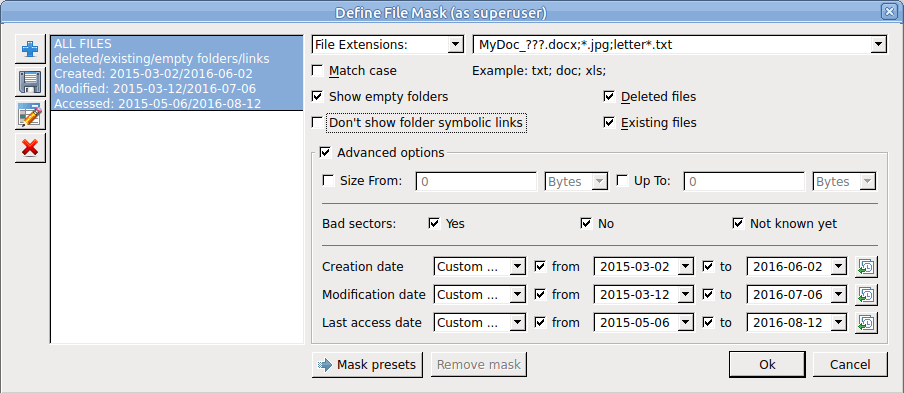Uncheck the Deleted files option

(609, 96)
